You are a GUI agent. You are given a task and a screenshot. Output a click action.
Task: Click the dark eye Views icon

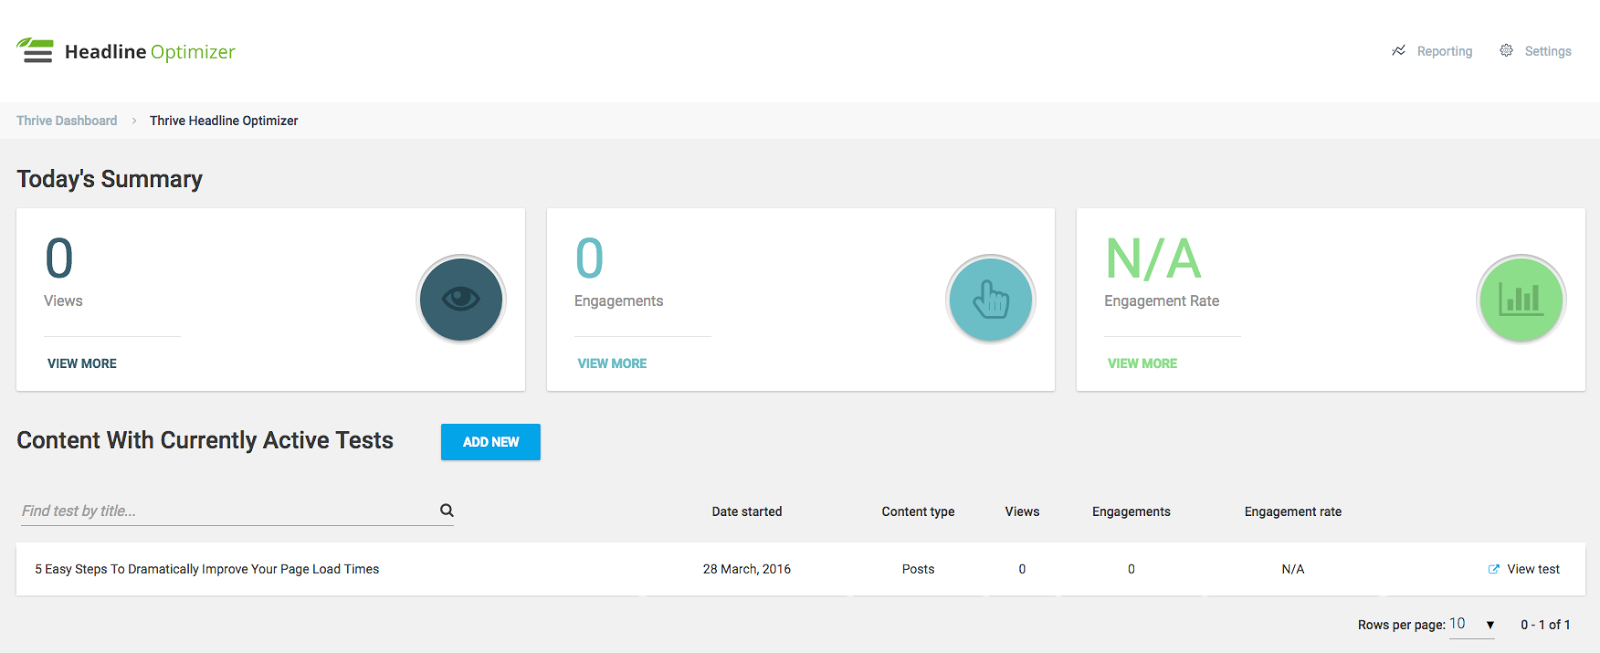click(461, 298)
